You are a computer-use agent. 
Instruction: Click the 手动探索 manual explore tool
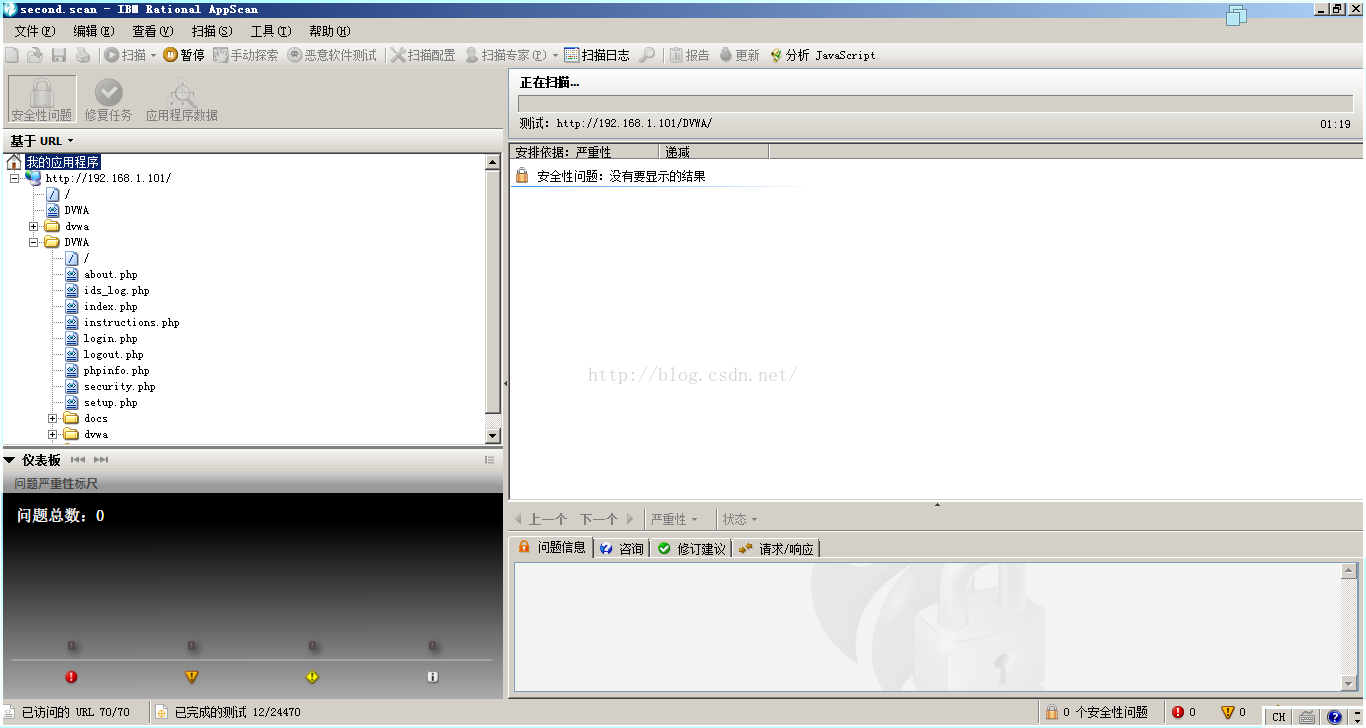246,55
